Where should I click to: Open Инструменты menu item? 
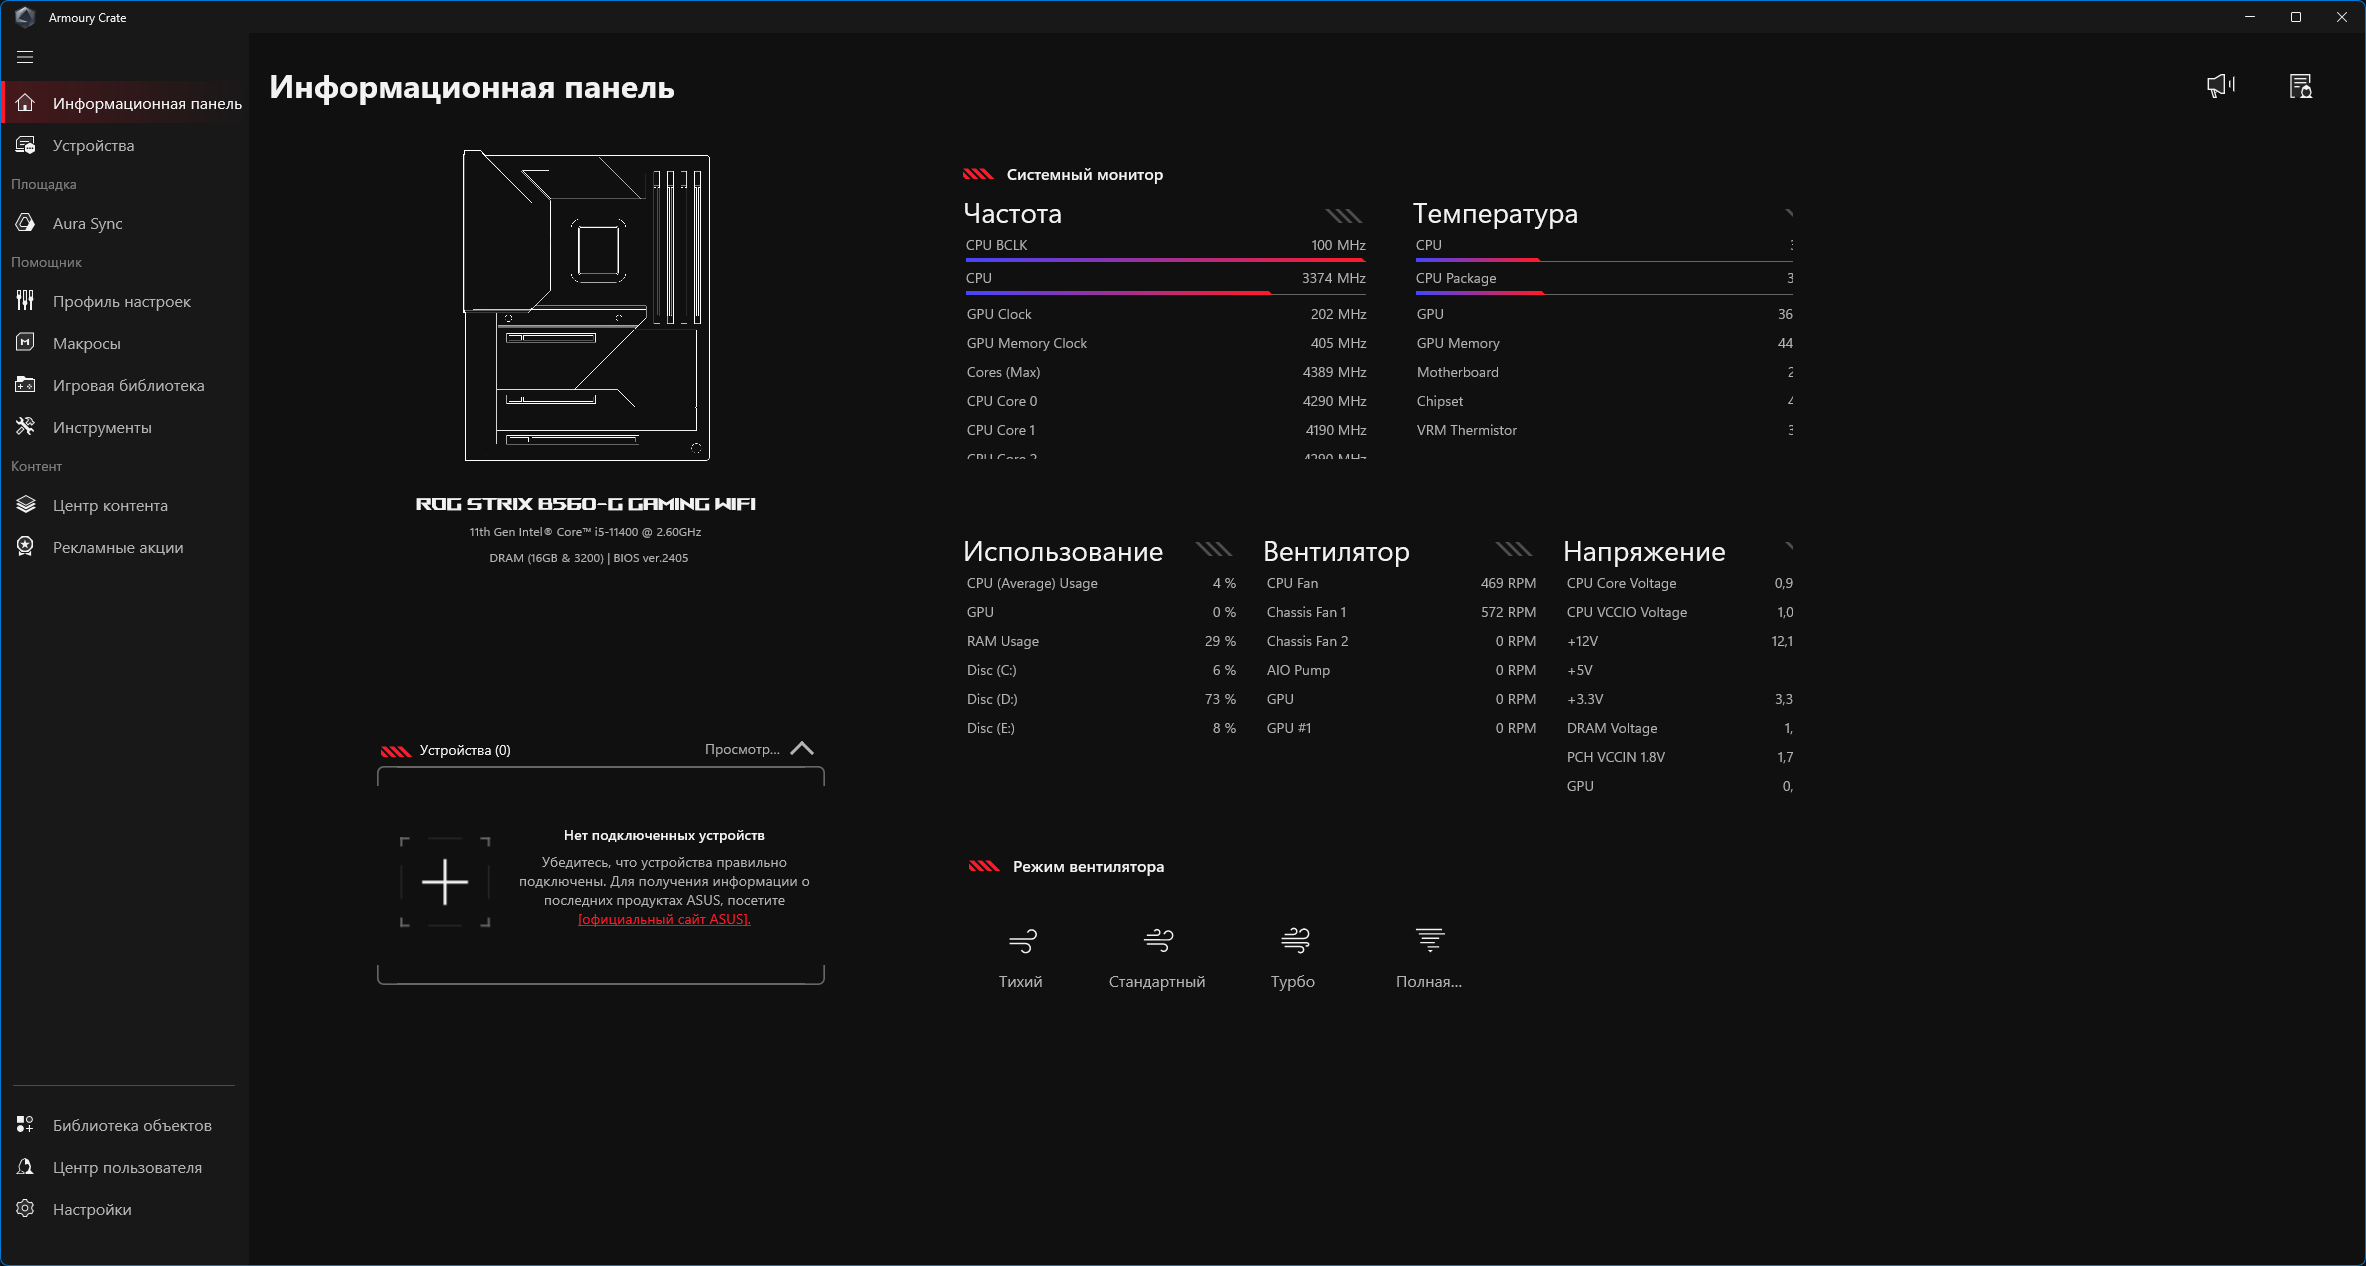tap(126, 427)
